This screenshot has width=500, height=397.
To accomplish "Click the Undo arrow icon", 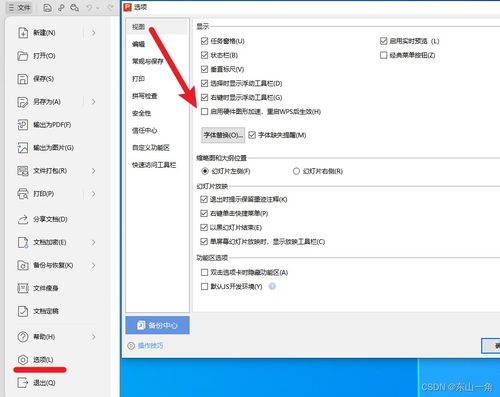I will point(89,8).
